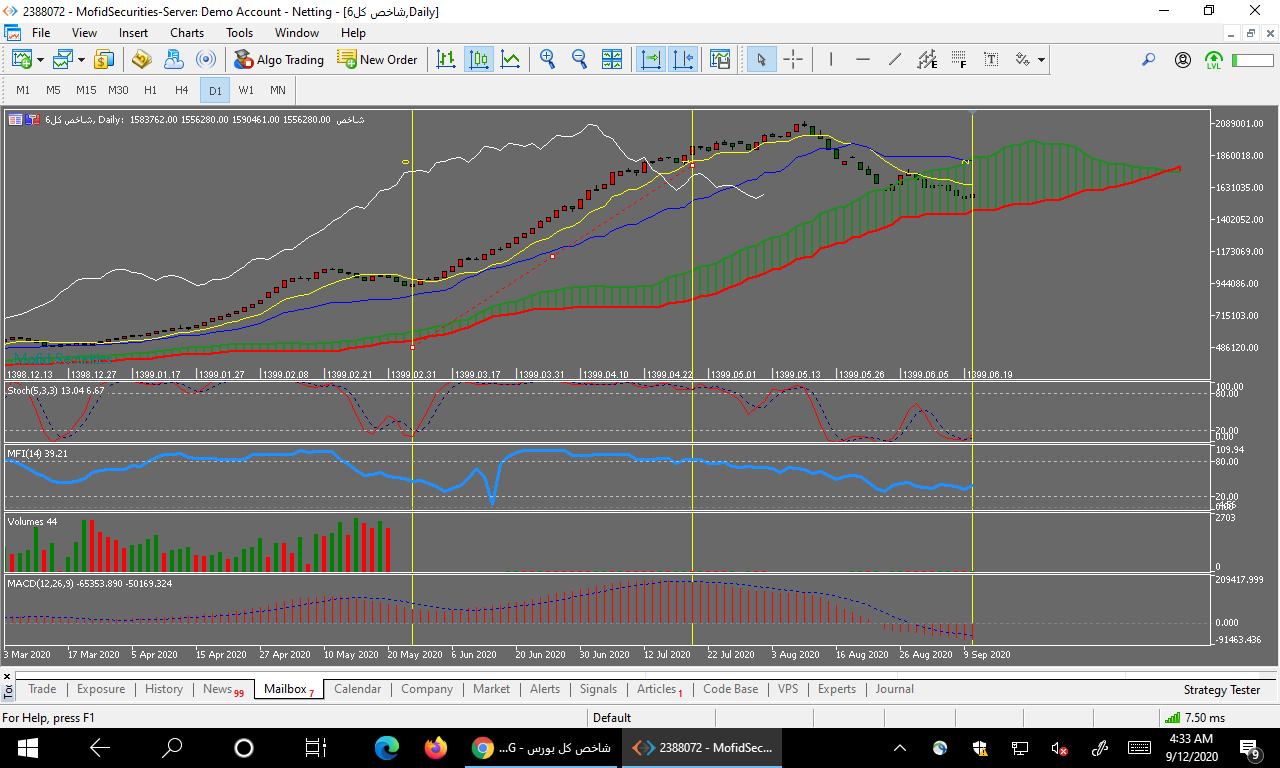Open Market Watch with the gold coins icon
The image size is (1280, 768).
click(x=104, y=60)
